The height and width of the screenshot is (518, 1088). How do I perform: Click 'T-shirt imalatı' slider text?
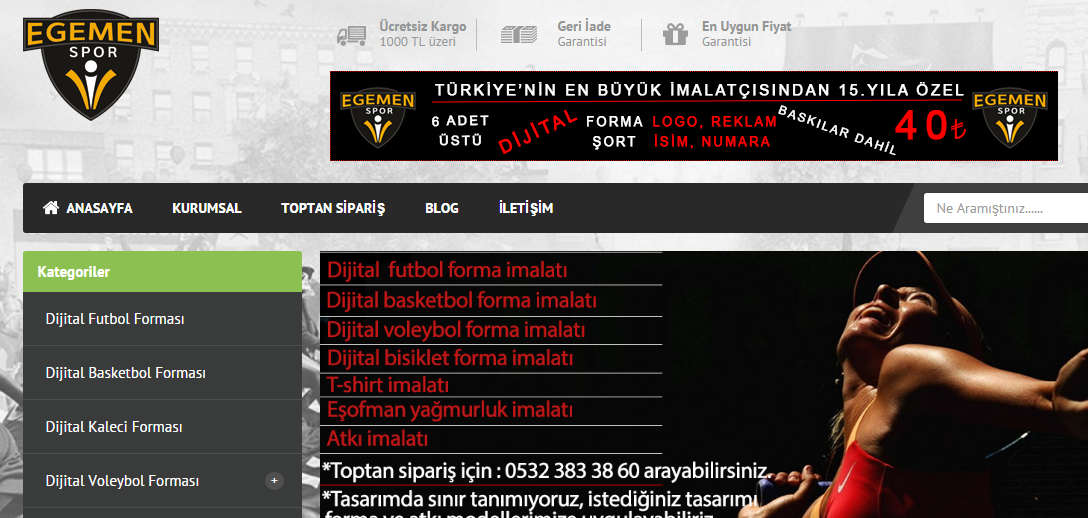coord(388,385)
